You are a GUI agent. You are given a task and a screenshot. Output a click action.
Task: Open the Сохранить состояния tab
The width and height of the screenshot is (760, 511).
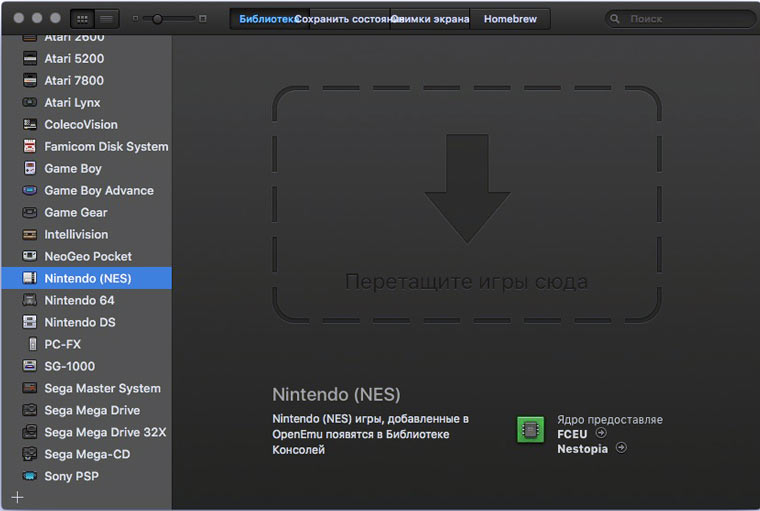pos(349,19)
